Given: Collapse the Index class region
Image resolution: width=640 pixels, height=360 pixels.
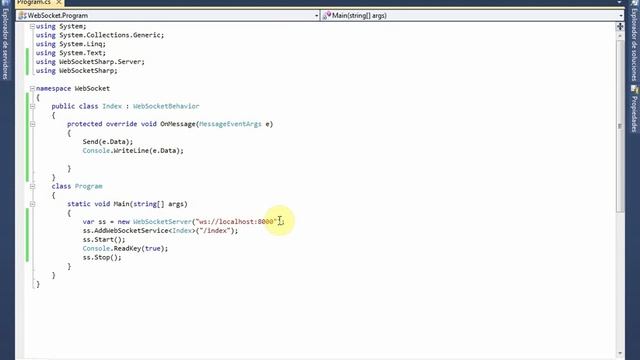Looking at the screenshot, I should [32, 106].
